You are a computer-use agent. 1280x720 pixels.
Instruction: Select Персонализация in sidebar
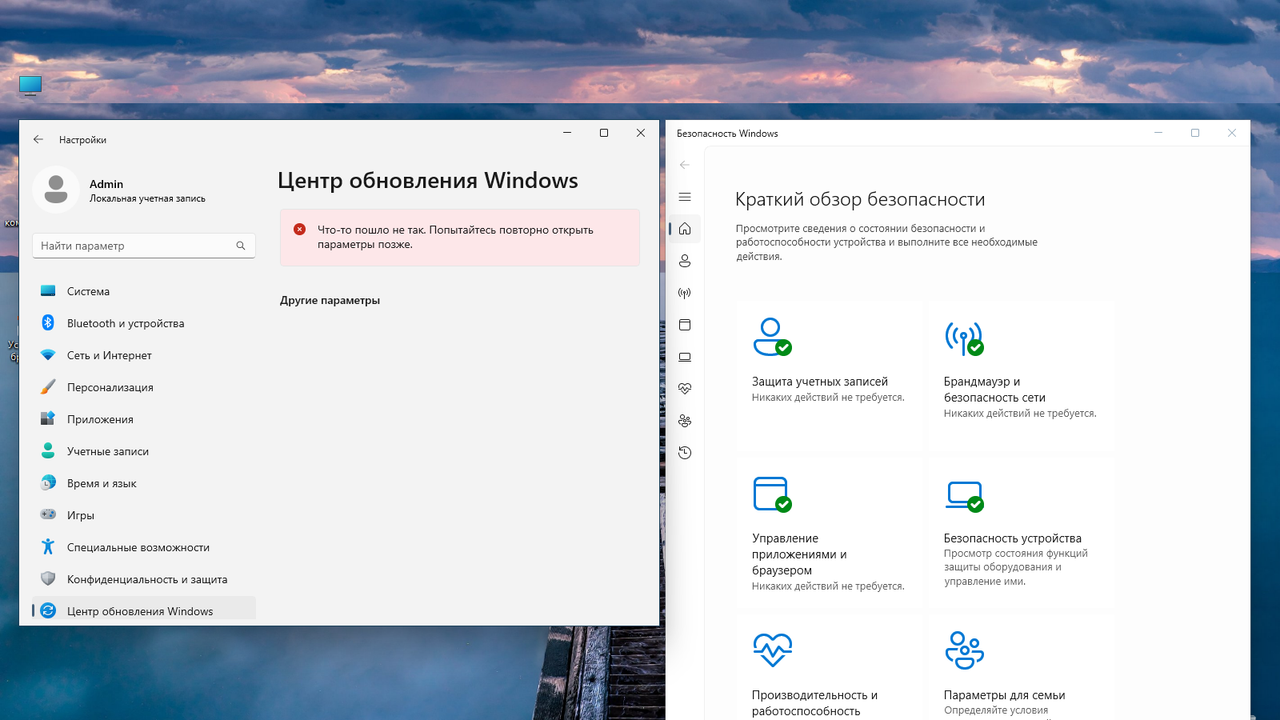click(144, 387)
